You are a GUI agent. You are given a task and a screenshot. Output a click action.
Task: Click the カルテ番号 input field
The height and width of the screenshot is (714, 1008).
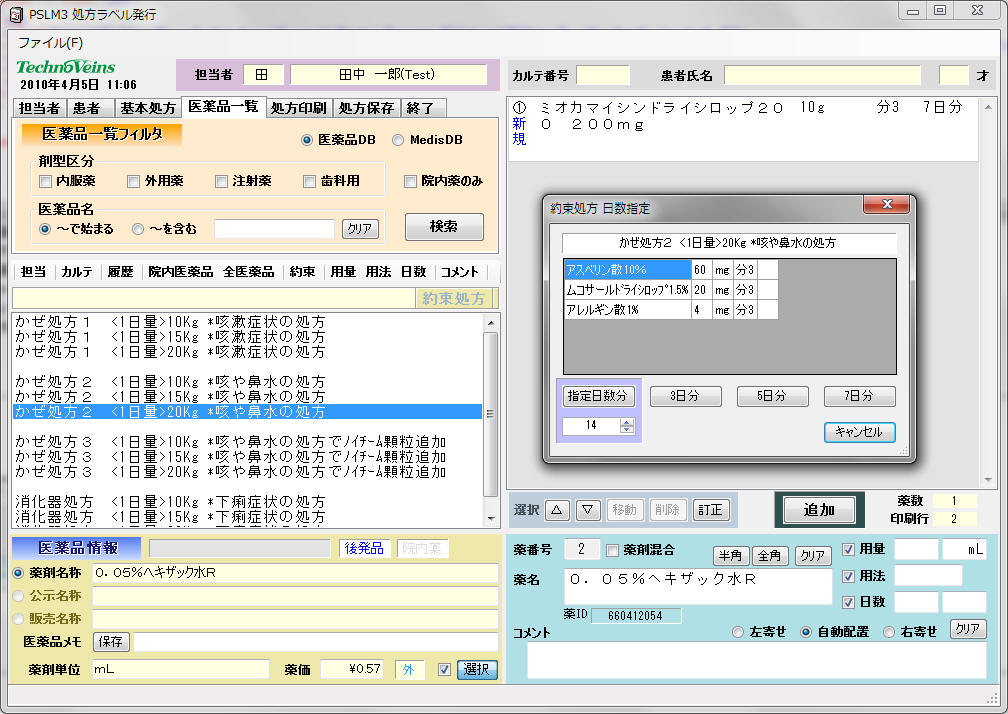click(x=603, y=75)
